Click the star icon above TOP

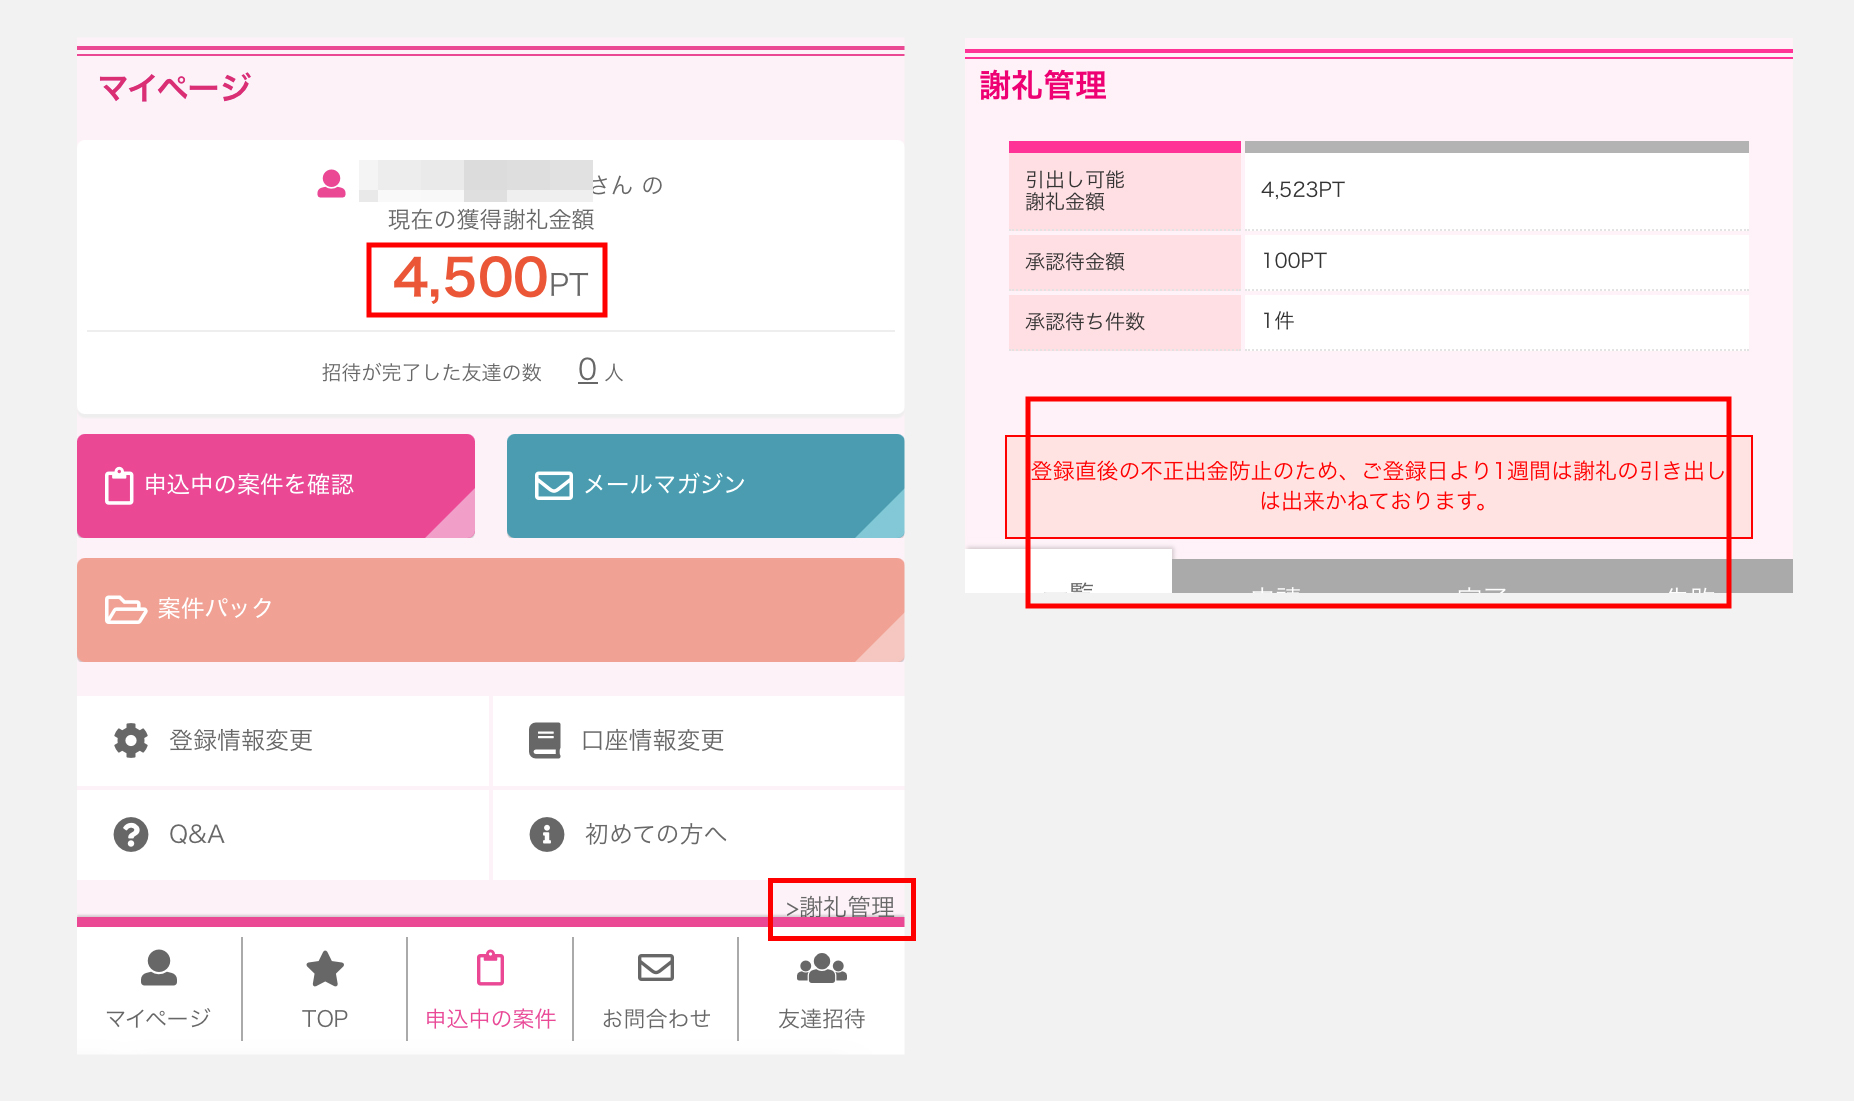[325, 969]
